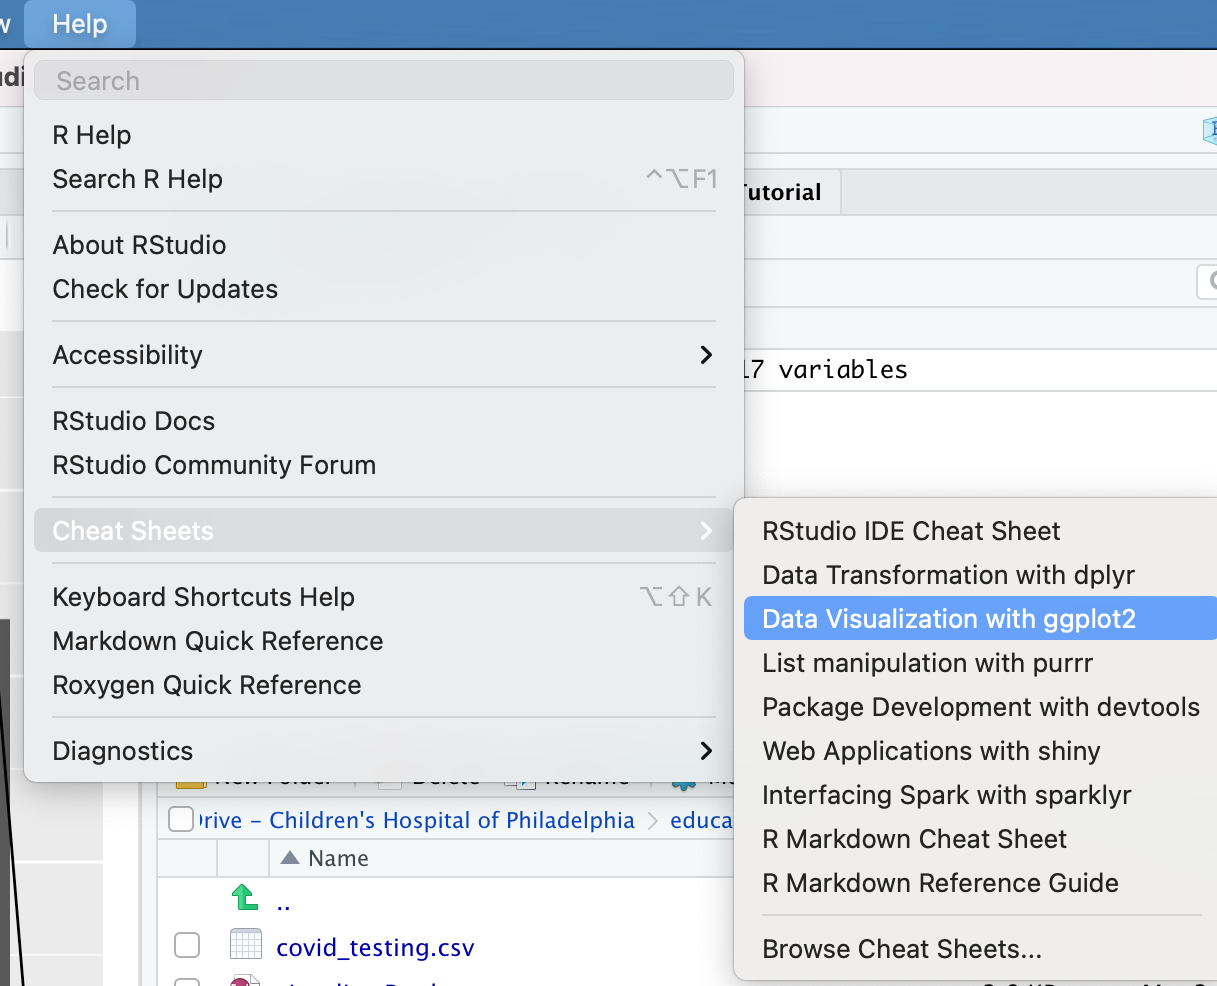This screenshot has width=1217, height=986.
Task: Click the Help menu Search field
Action: 384,81
